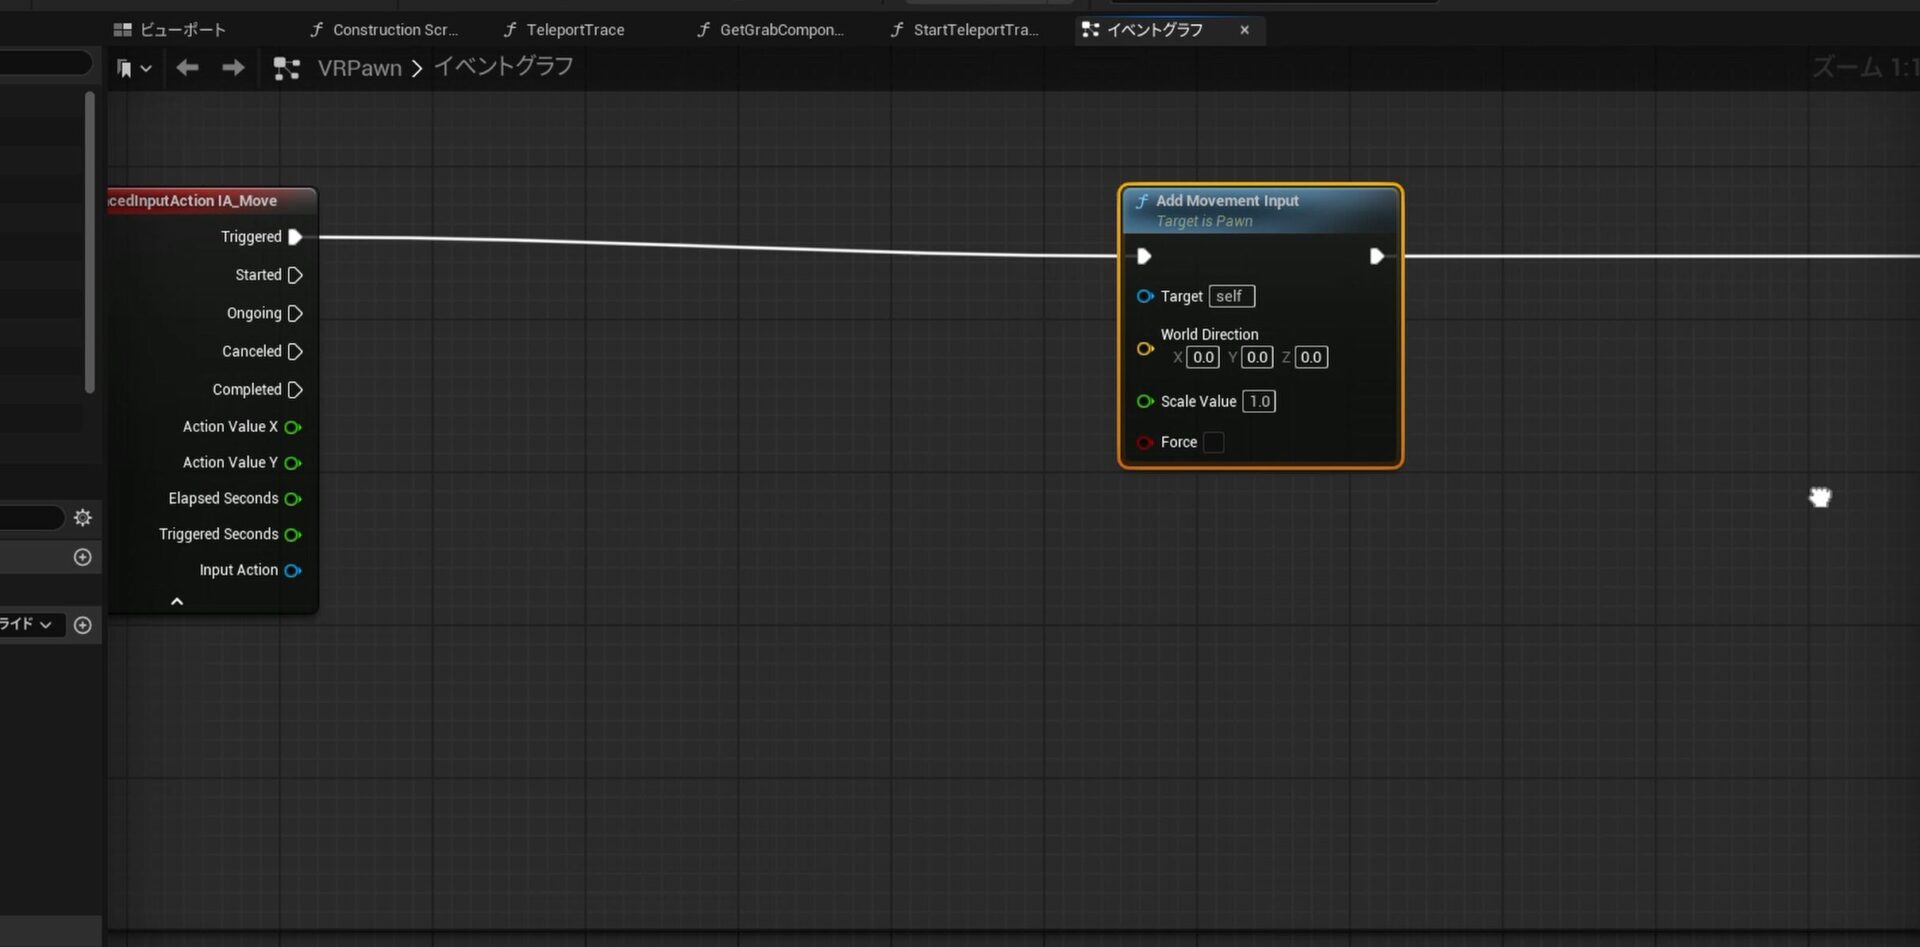Click the World Direction vector input pin
Image resolution: width=1920 pixels, height=947 pixels.
[1145, 349]
